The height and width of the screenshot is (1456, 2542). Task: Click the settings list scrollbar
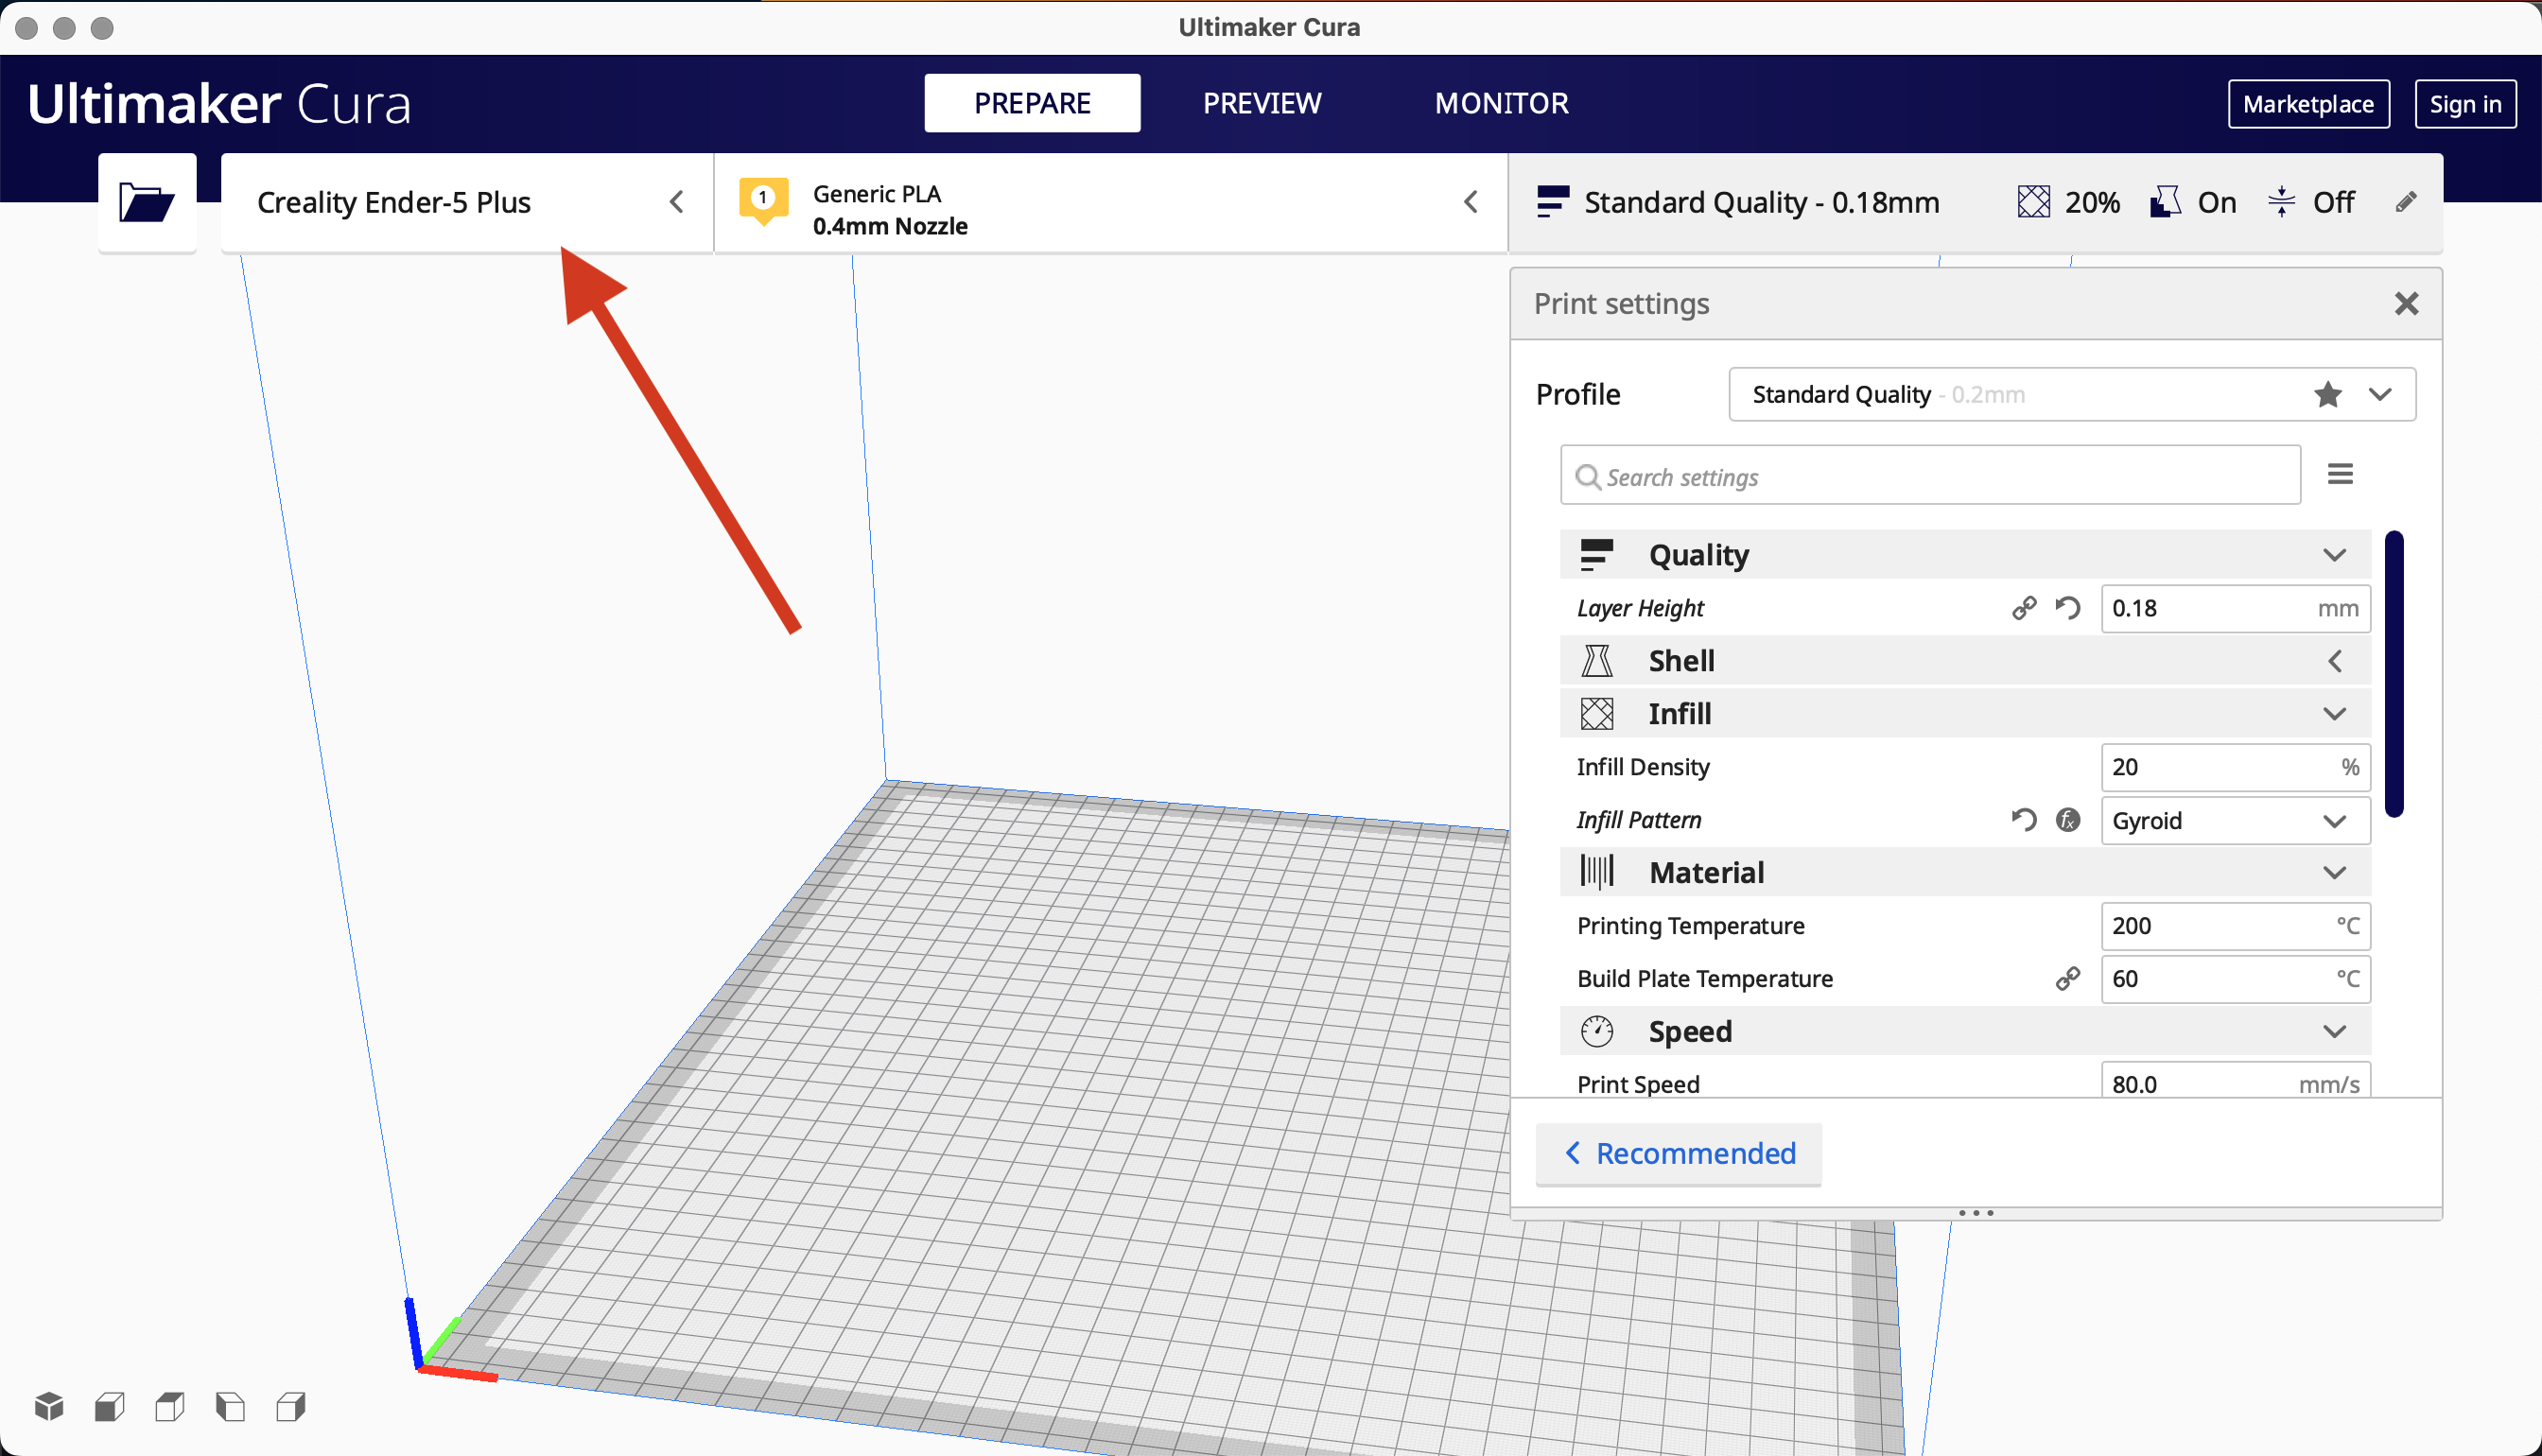click(2394, 675)
